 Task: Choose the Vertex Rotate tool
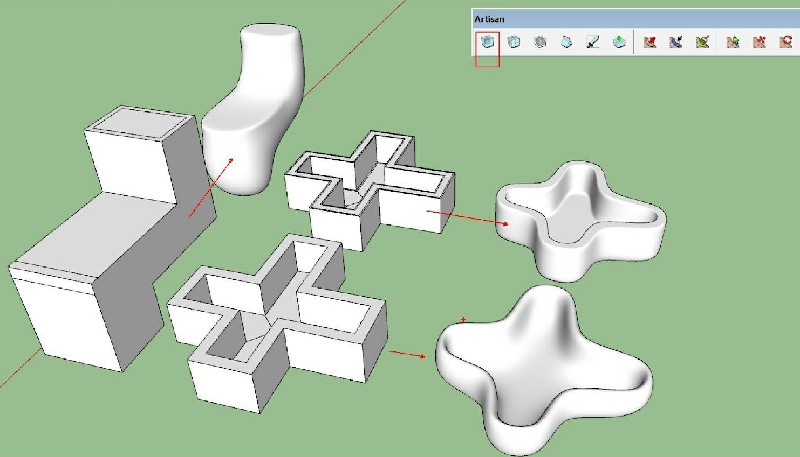[786, 42]
